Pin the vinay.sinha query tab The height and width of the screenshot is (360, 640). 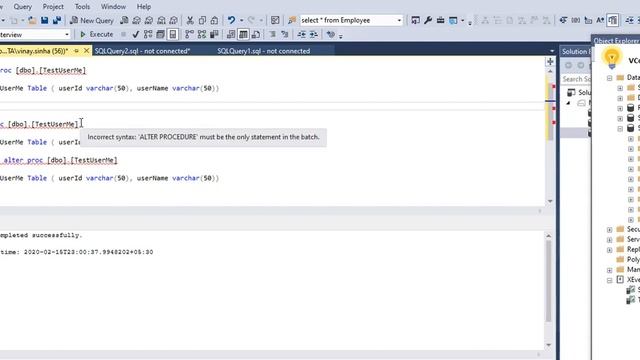(x=76, y=51)
